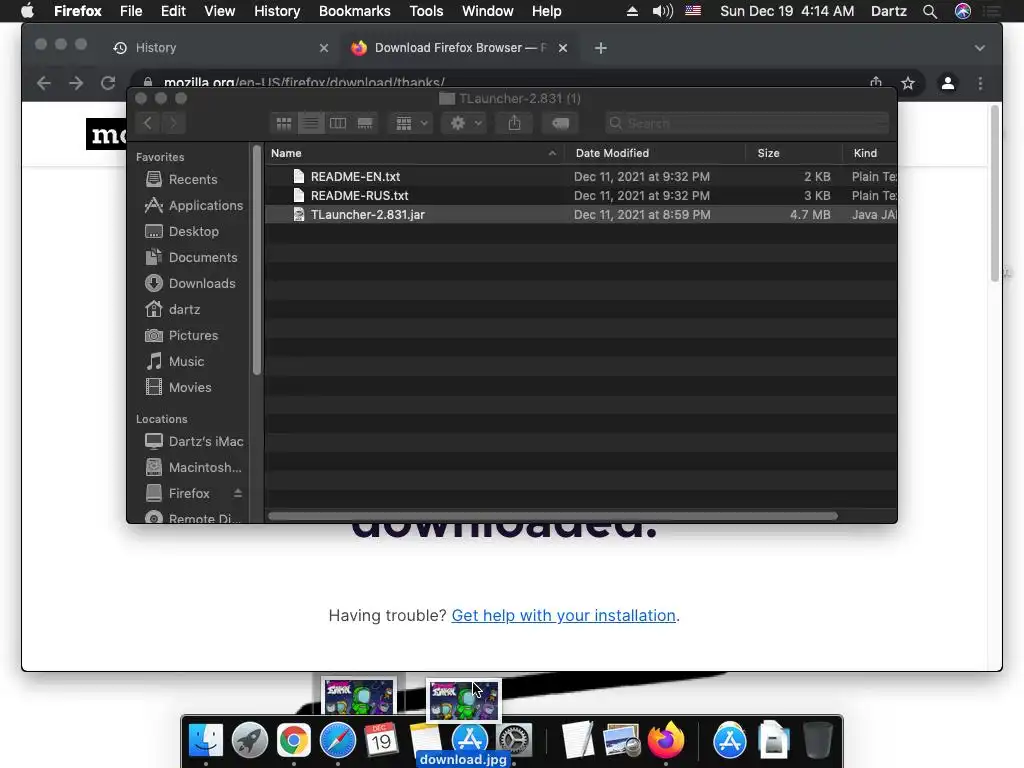The height and width of the screenshot is (768, 1024).
Task: Open Google Chrome from the Dock
Action: (294, 741)
